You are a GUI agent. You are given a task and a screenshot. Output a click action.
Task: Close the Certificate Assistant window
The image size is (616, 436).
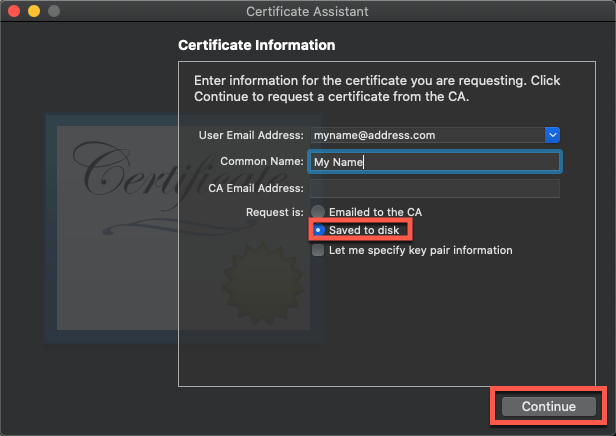coord(14,11)
